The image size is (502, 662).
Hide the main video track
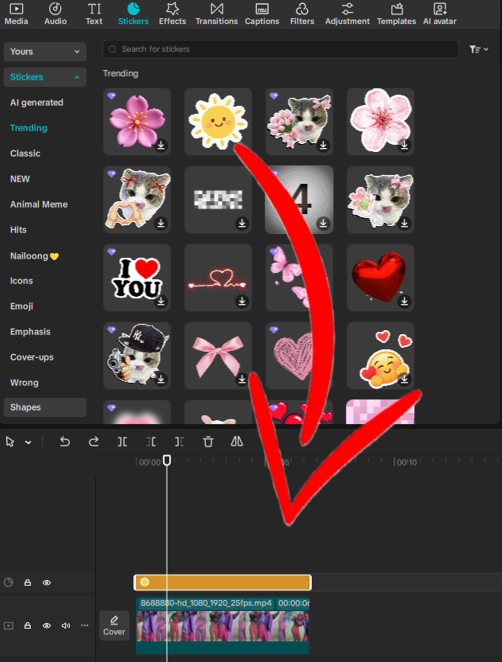(x=47, y=626)
